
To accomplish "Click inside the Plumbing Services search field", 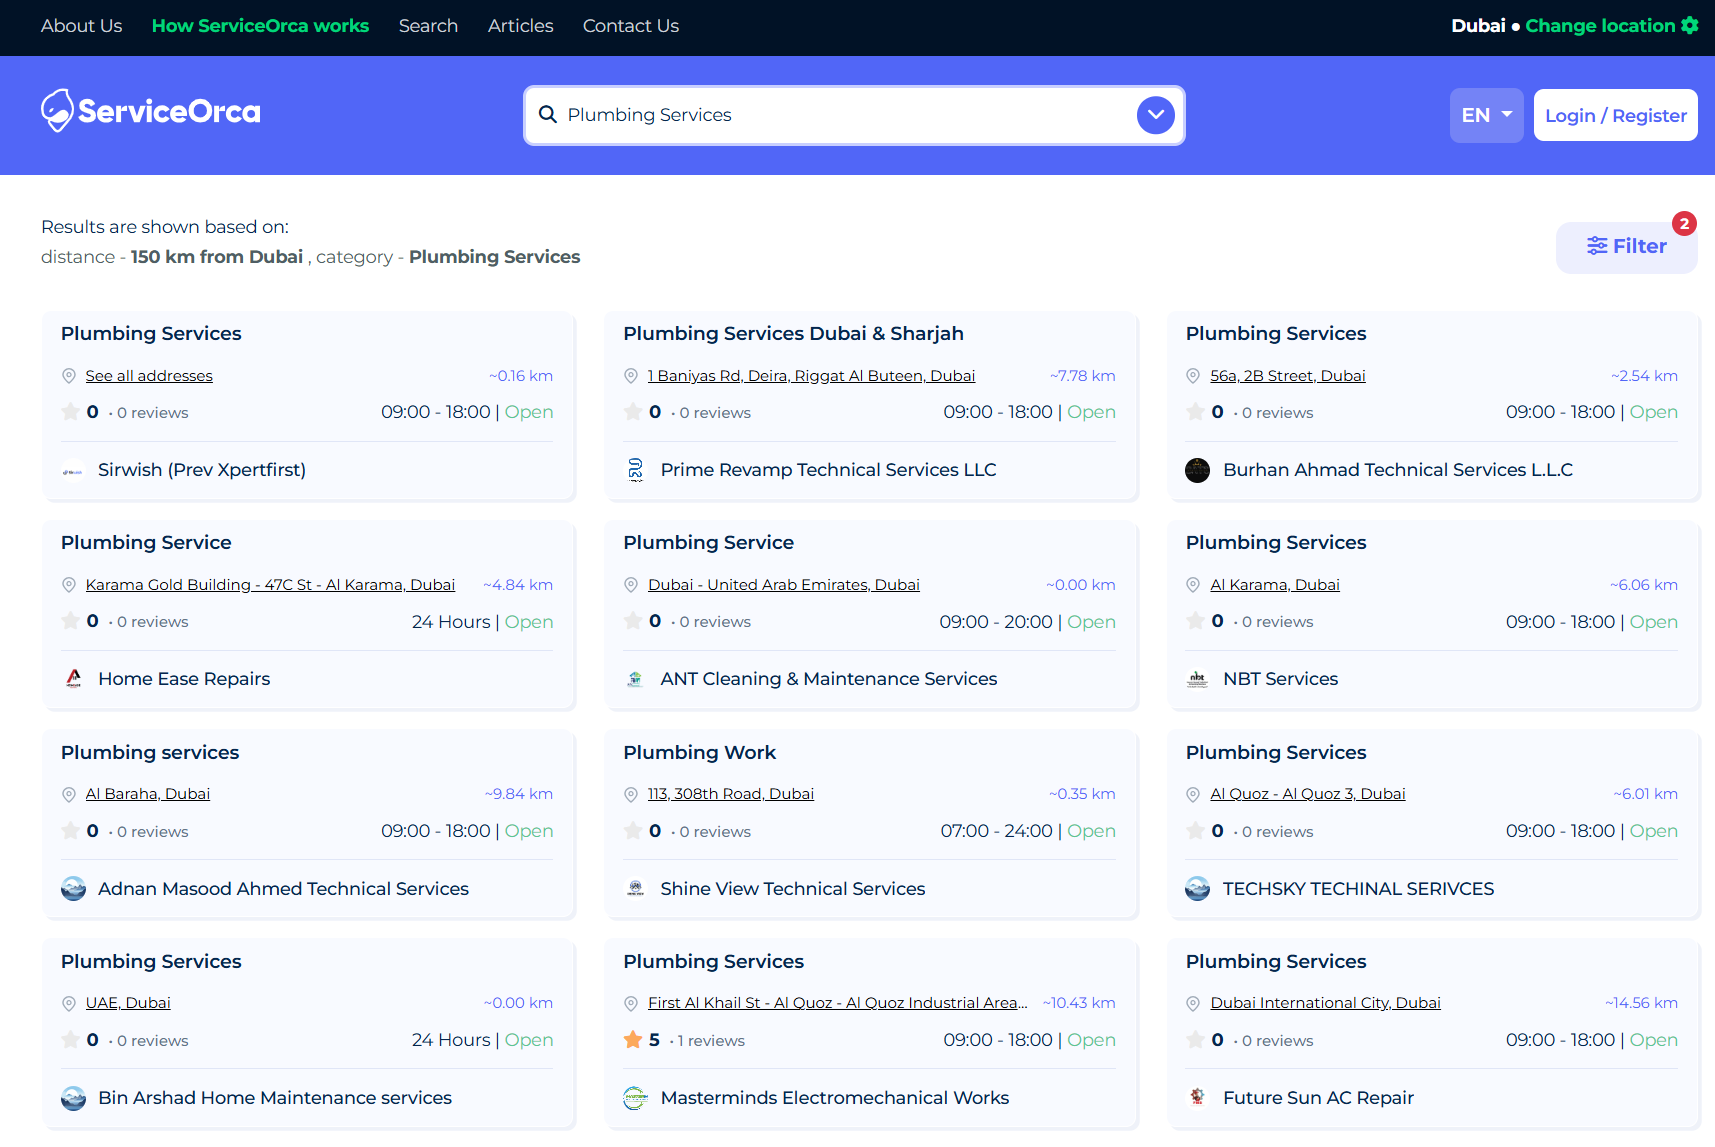I will [800, 115].
